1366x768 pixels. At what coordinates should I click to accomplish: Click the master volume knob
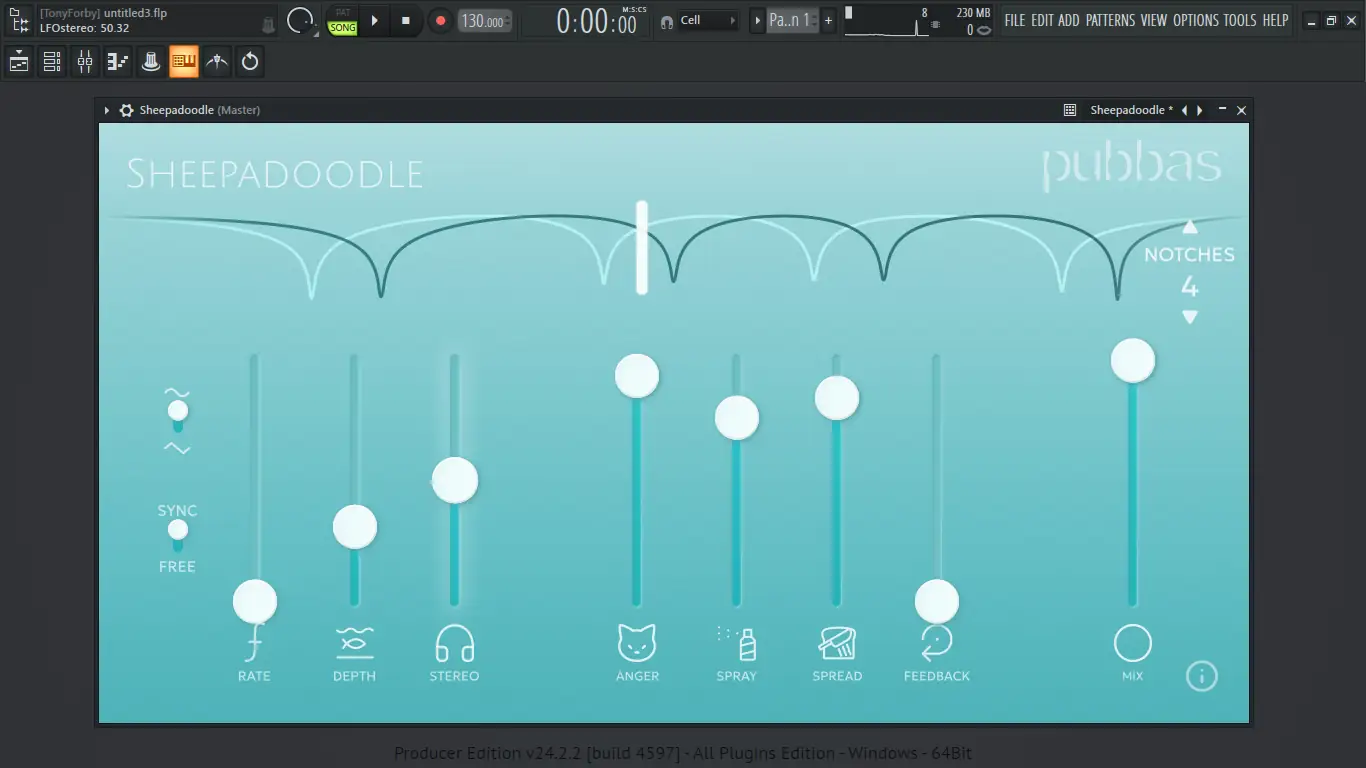pyautogui.click(x=299, y=20)
